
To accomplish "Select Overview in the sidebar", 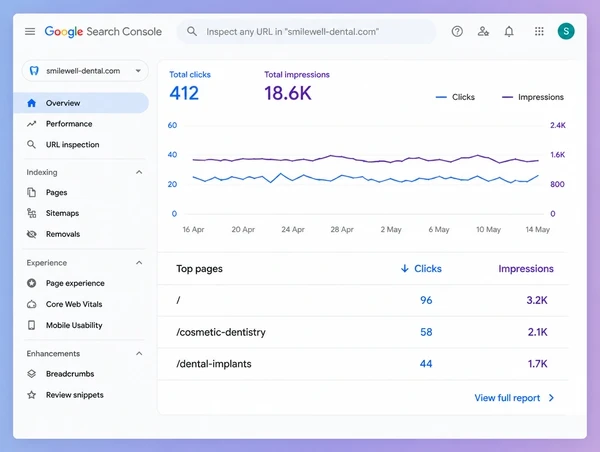I will pos(81,103).
